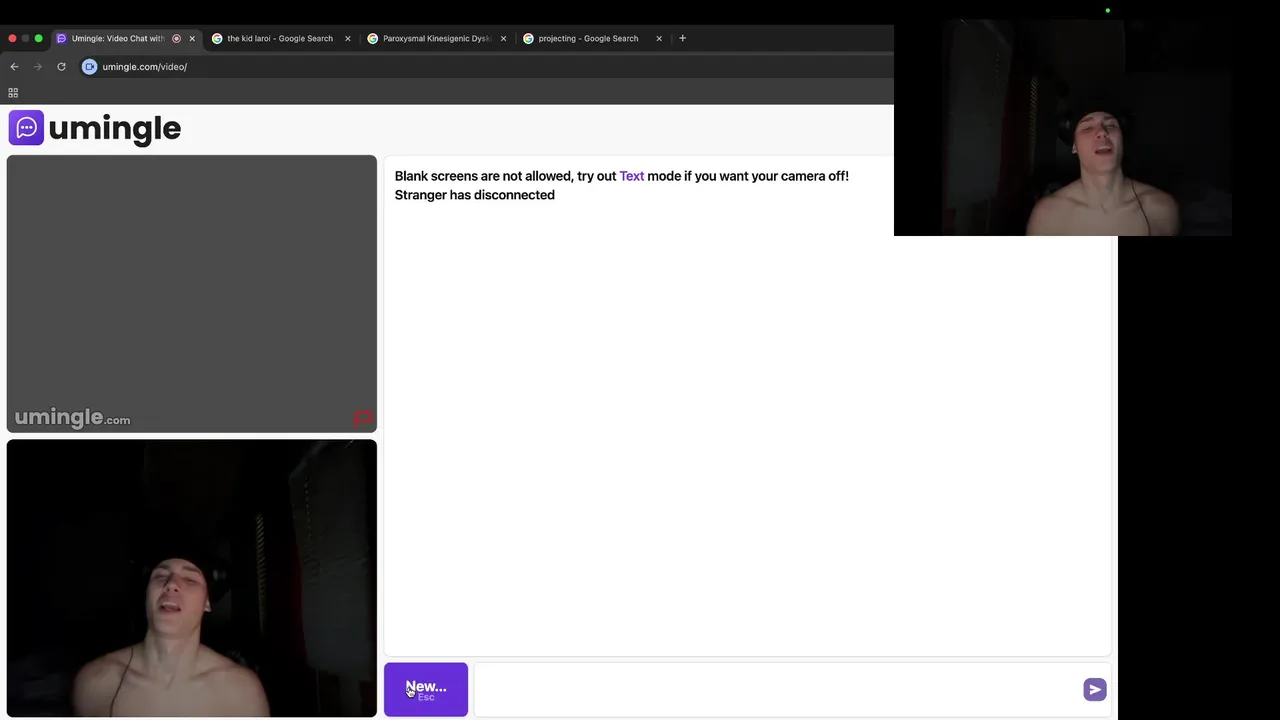Click your own webcam preview in umingle

pyautogui.click(x=192, y=578)
